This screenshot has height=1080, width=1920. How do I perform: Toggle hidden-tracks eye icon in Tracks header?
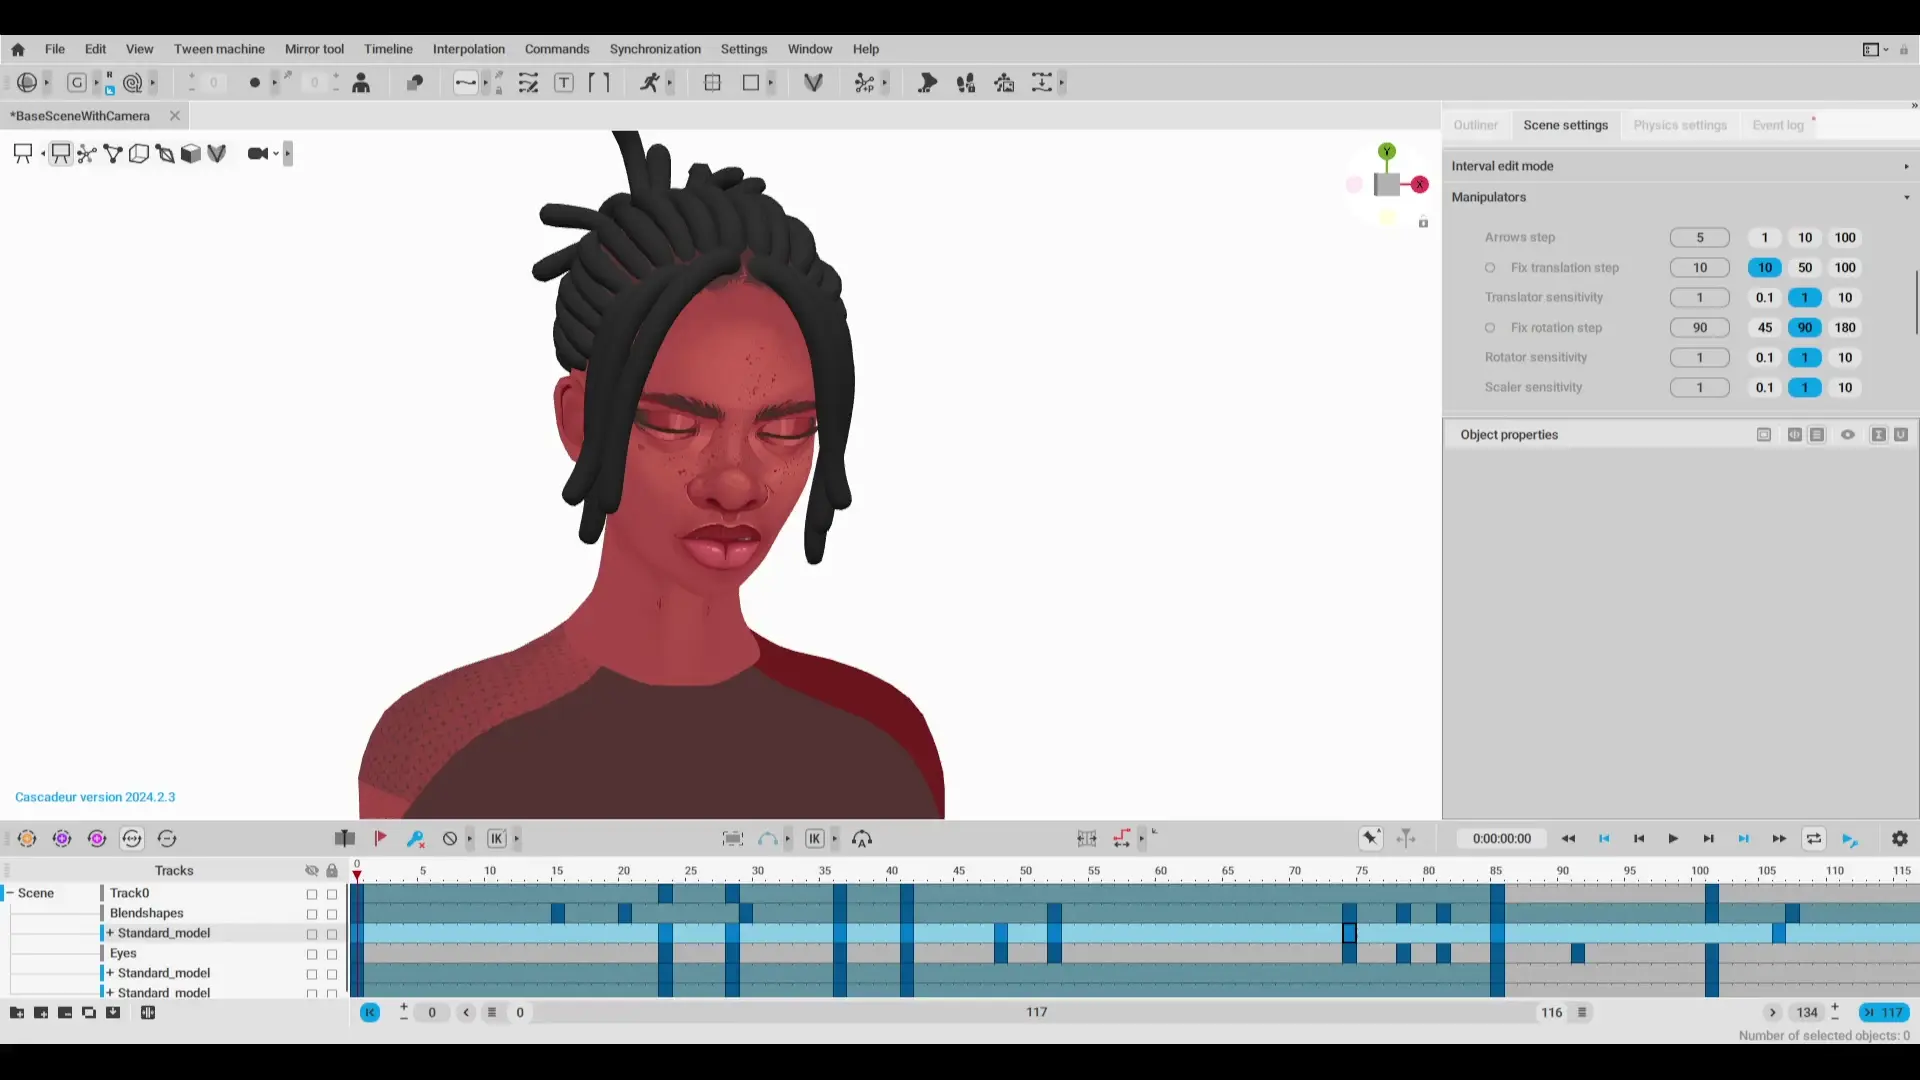coord(311,871)
